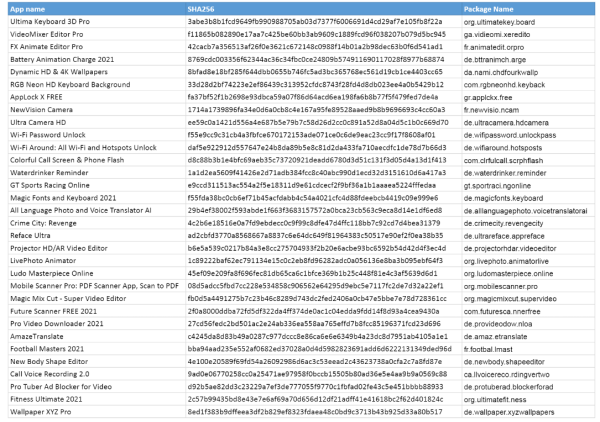Click package name 'gr.applckx.free'
Viewport: 600px width, 422px height.
click(x=488, y=98)
